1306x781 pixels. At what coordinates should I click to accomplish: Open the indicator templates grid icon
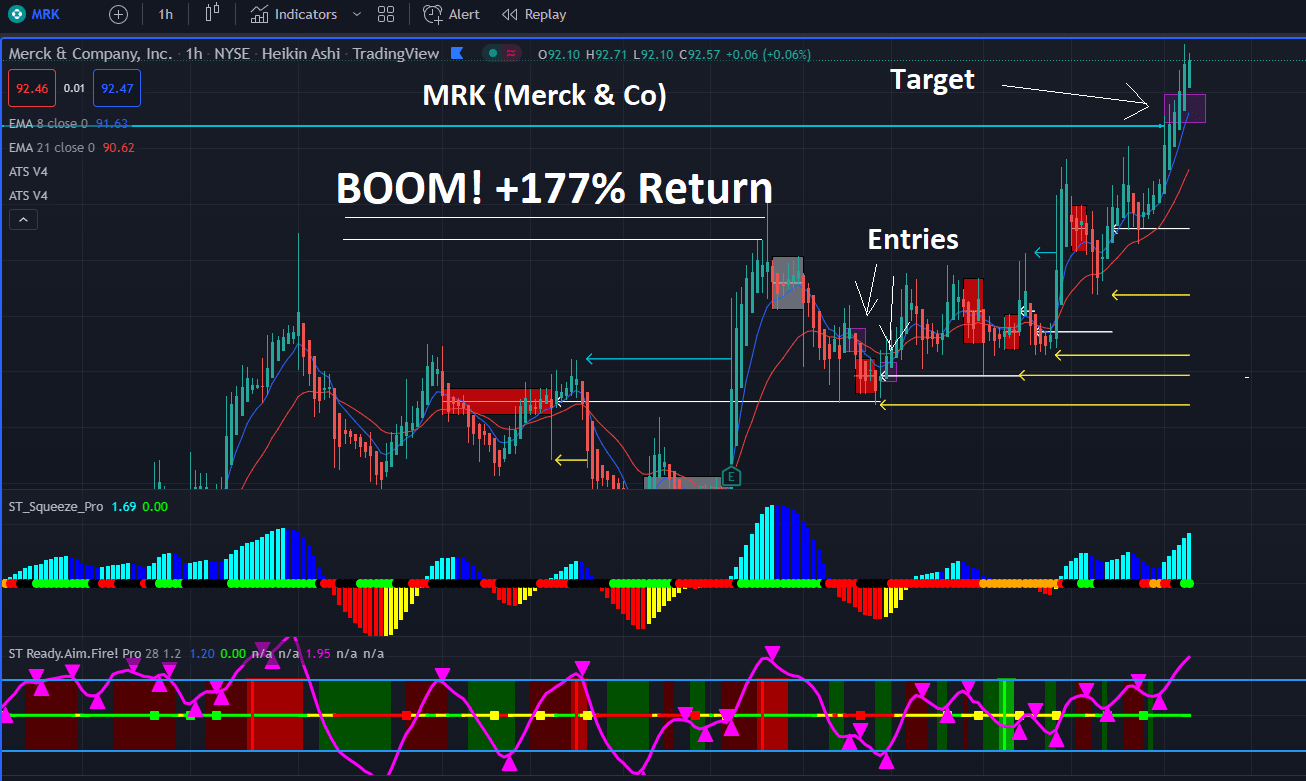pyautogui.click(x=386, y=14)
